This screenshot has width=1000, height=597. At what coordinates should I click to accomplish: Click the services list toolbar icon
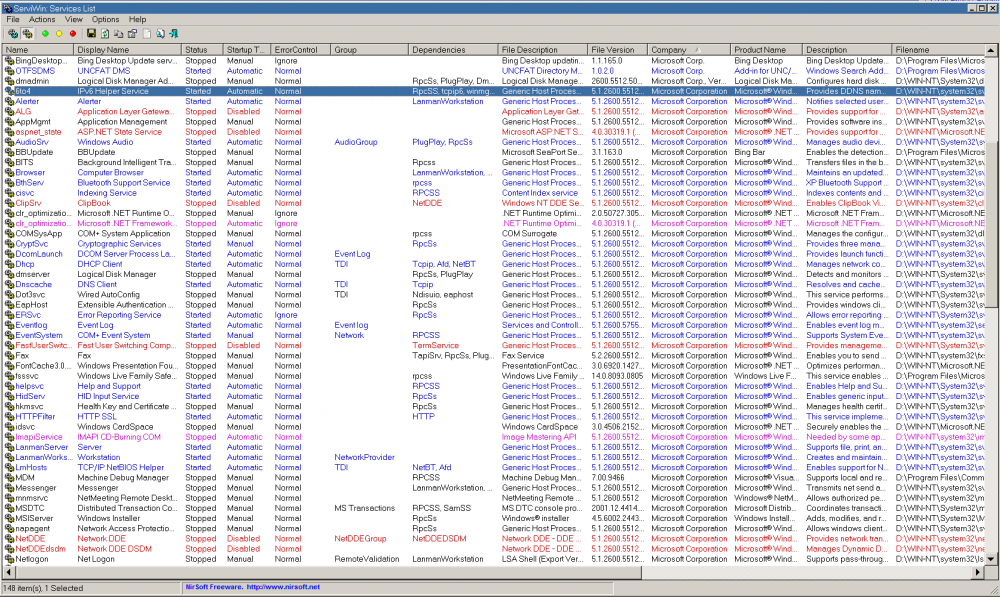tap(27, 33)
